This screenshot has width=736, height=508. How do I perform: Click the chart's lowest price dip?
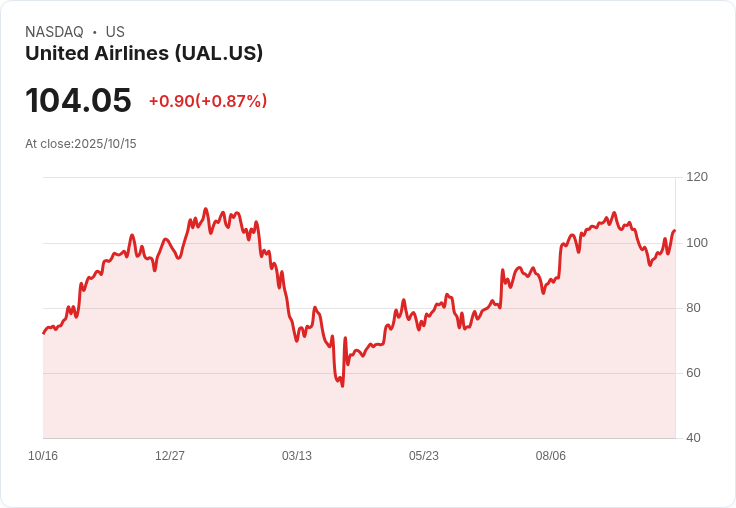[343, 385]
